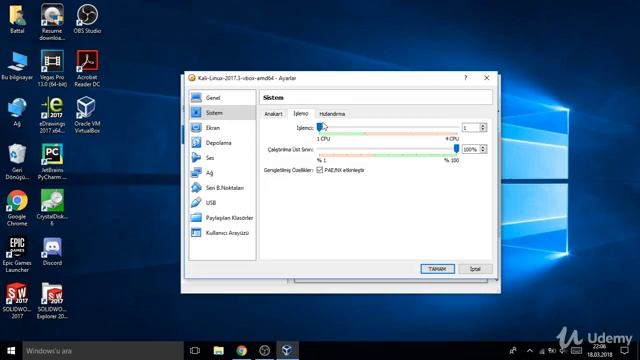Open Paylaşılan Klasörler settings
Screen dimensions: 640x360
coord(222,218)
